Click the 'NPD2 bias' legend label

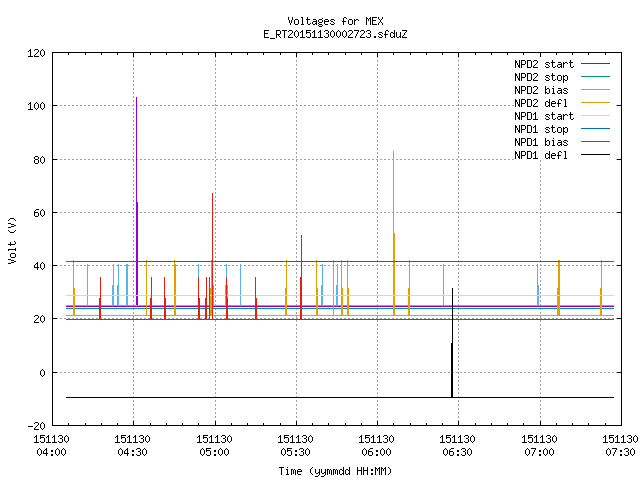[541, 90]
